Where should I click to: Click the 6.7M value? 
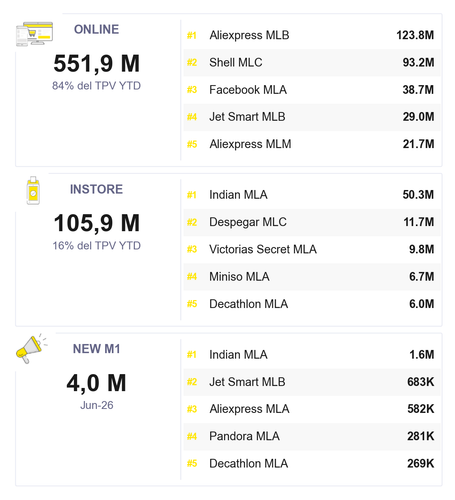422,277
